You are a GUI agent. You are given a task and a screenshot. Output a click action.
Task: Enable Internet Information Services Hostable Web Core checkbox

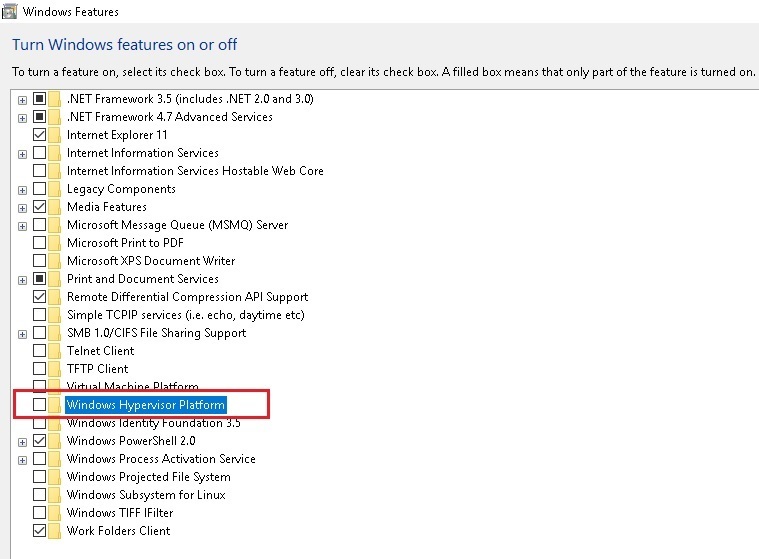click(40, 170)
